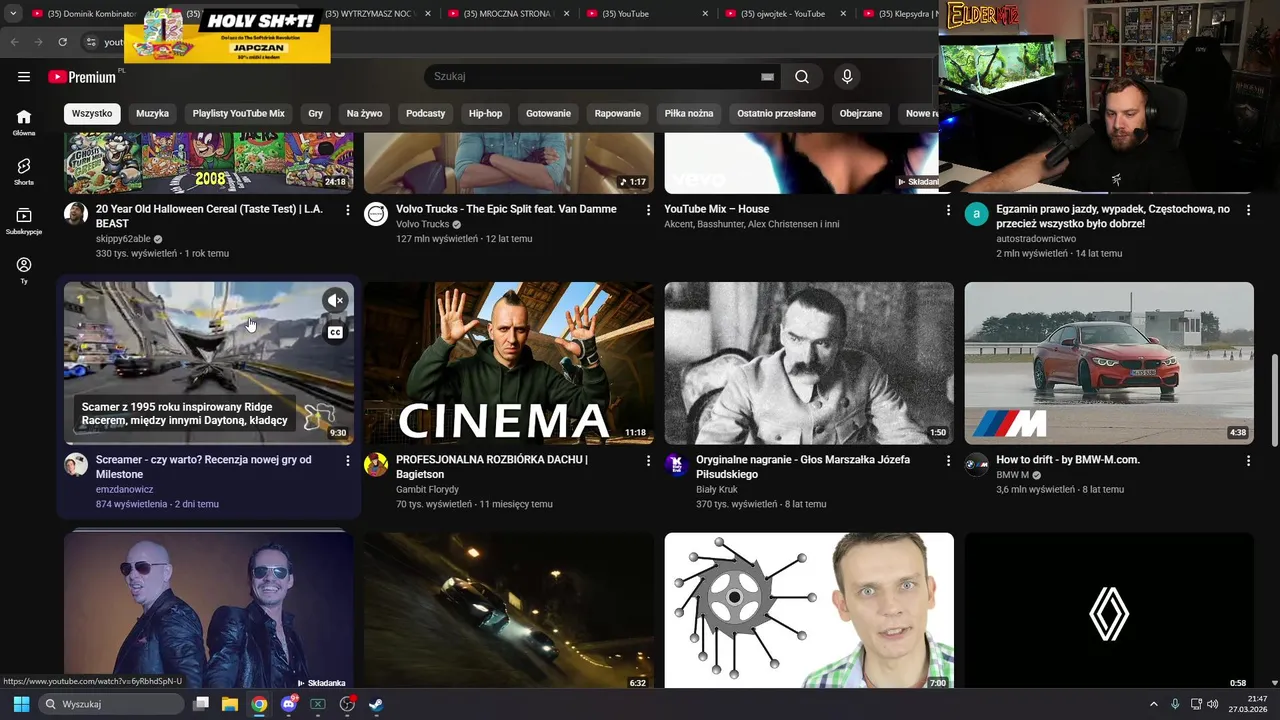The width and height of the screenshot is (1280, 720).
Task: Open options for Egzamin prawo jazdy video
Action: 1248,210
